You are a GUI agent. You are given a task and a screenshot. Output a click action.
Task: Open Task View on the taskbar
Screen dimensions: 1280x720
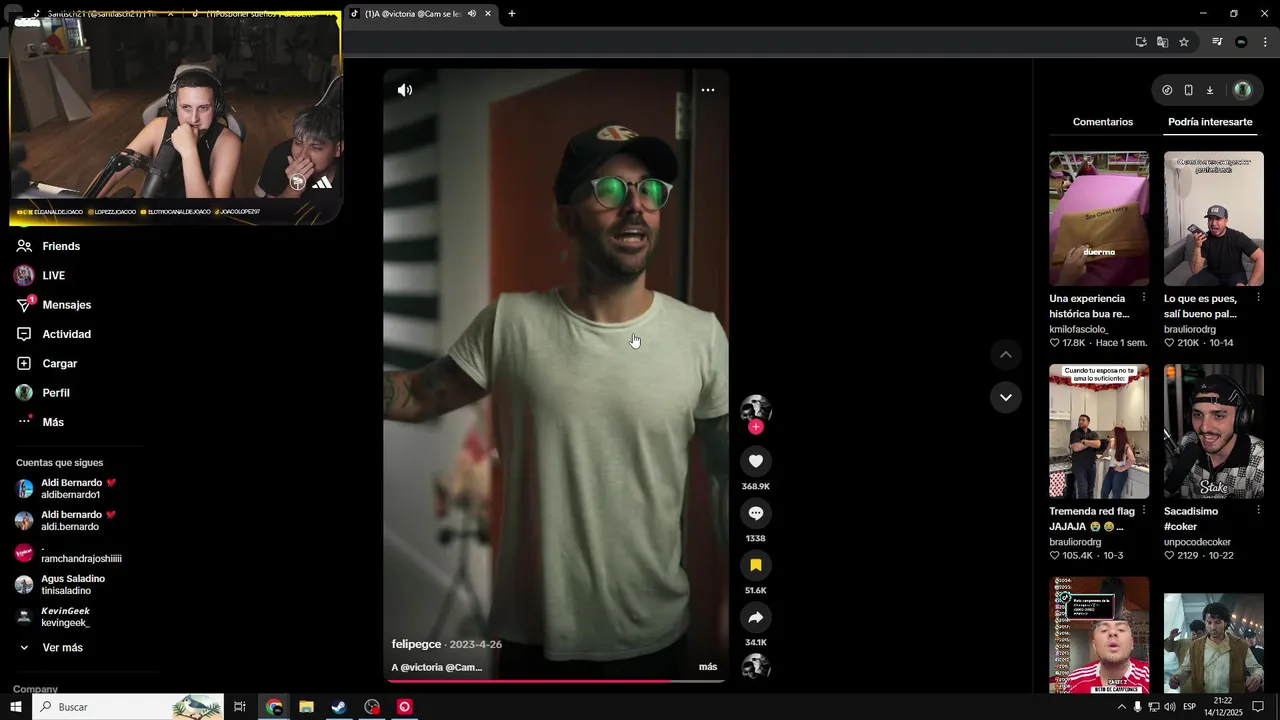[240, 707]
